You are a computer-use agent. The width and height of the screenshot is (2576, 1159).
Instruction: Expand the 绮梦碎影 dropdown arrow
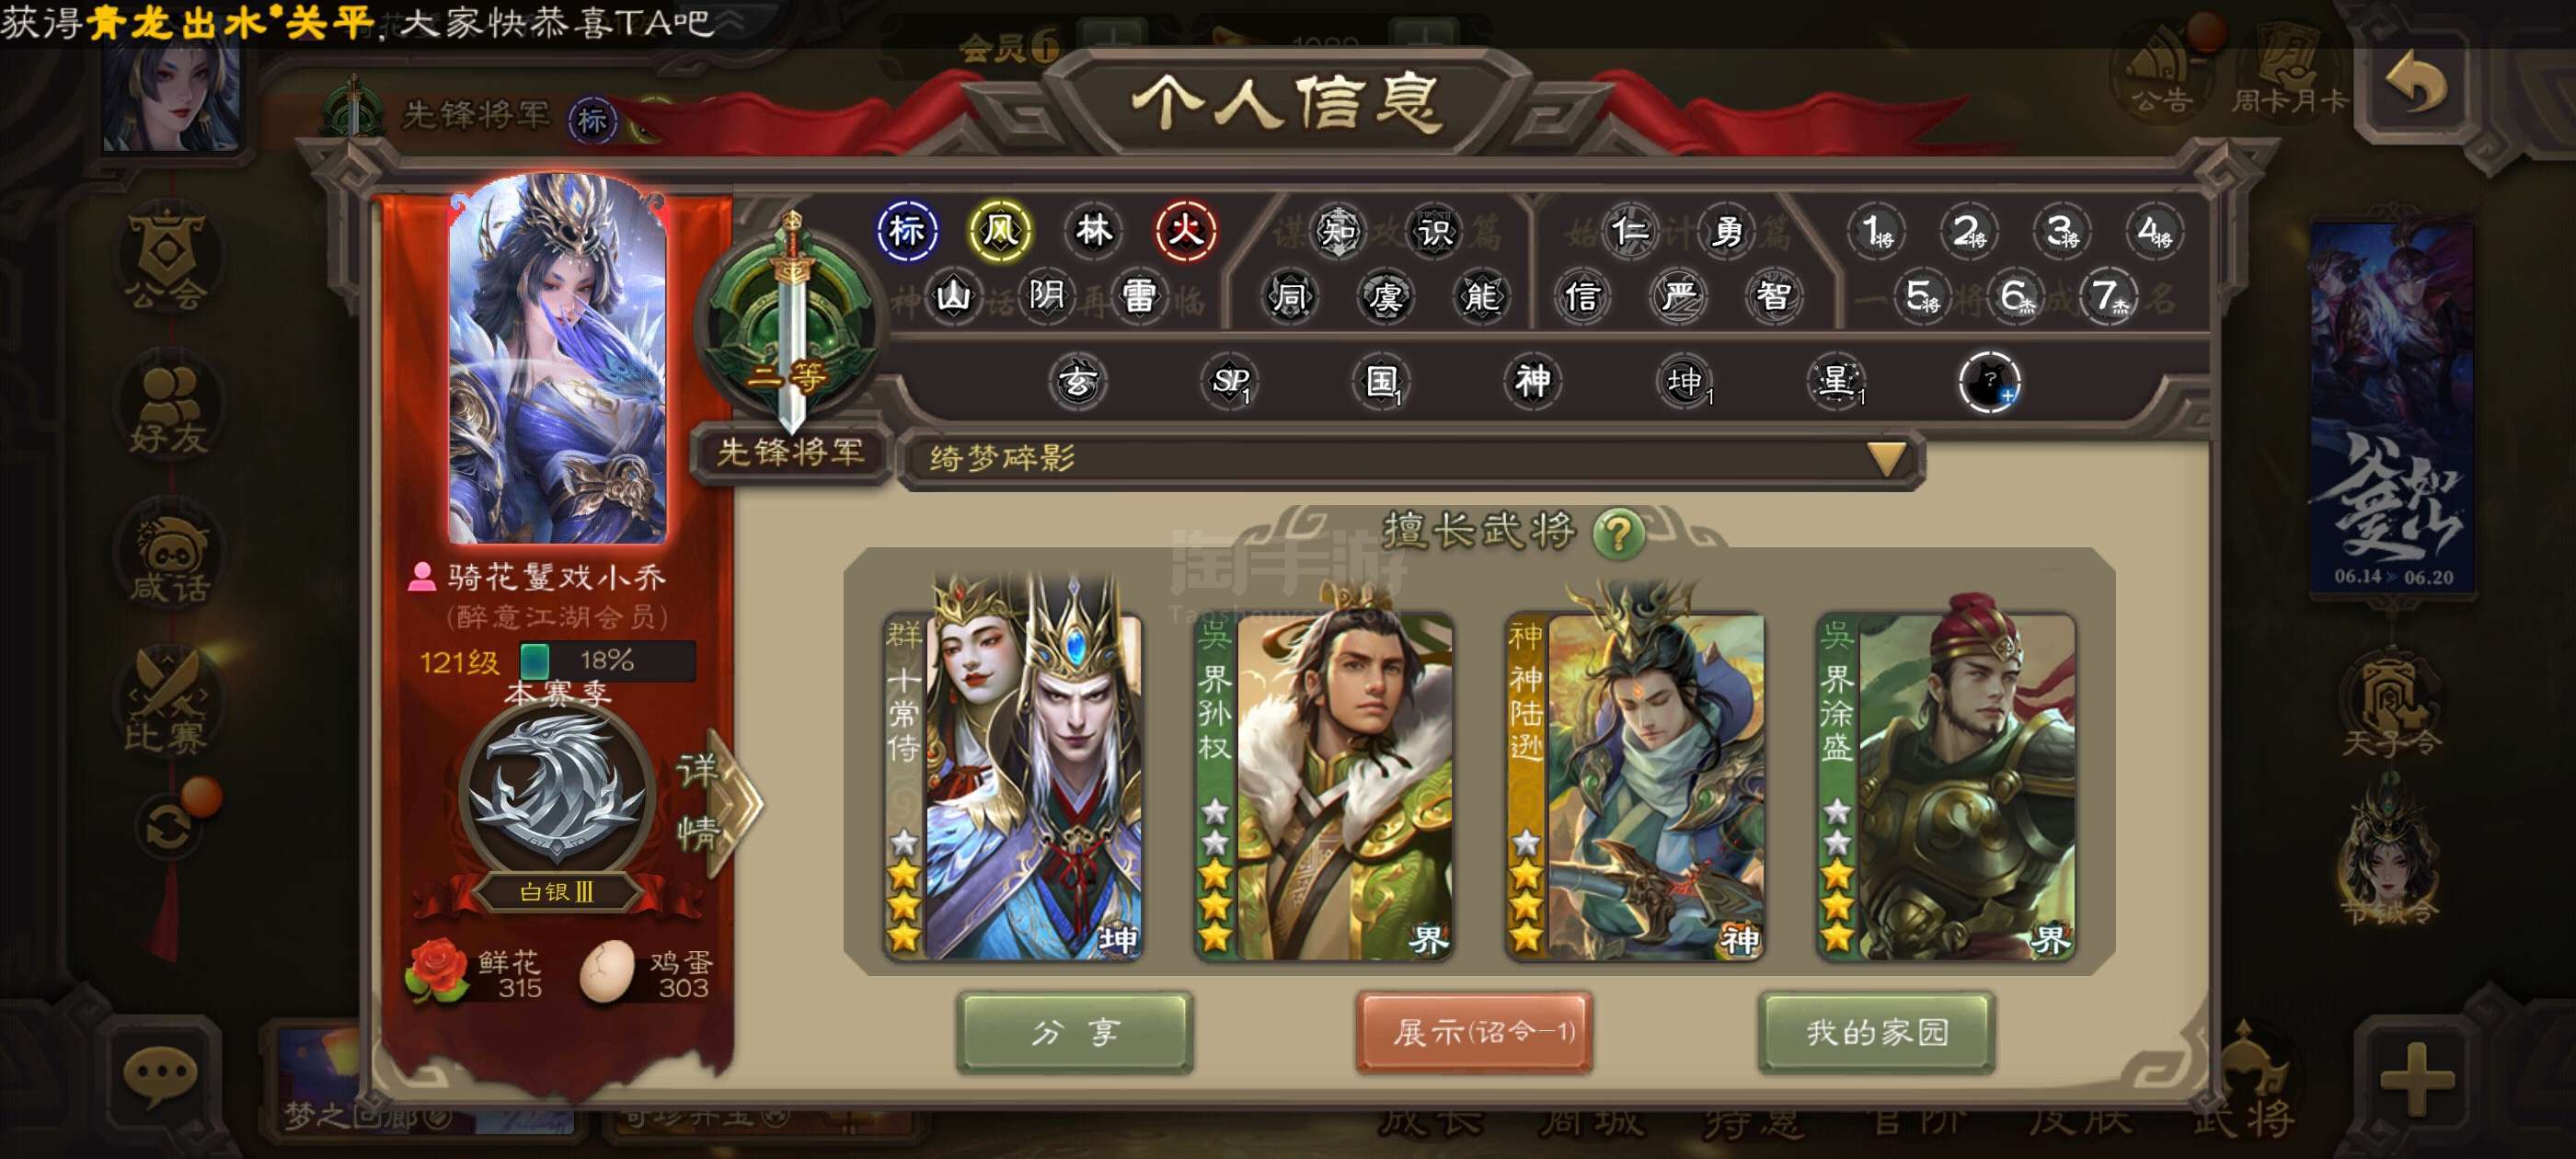pyautogui.click(x=1886, y=459)
